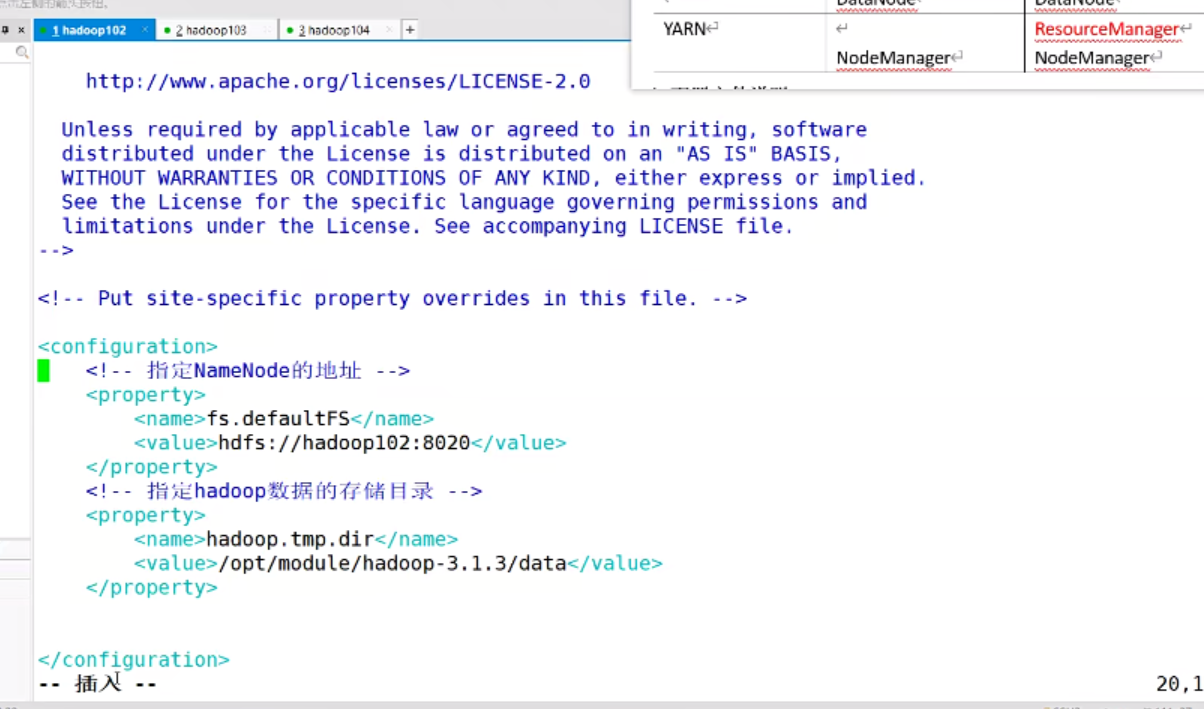This screenshot has width=1204, height=709.
Task: Click fs.defaultFS property name
Action: click(x=278, y=419)
